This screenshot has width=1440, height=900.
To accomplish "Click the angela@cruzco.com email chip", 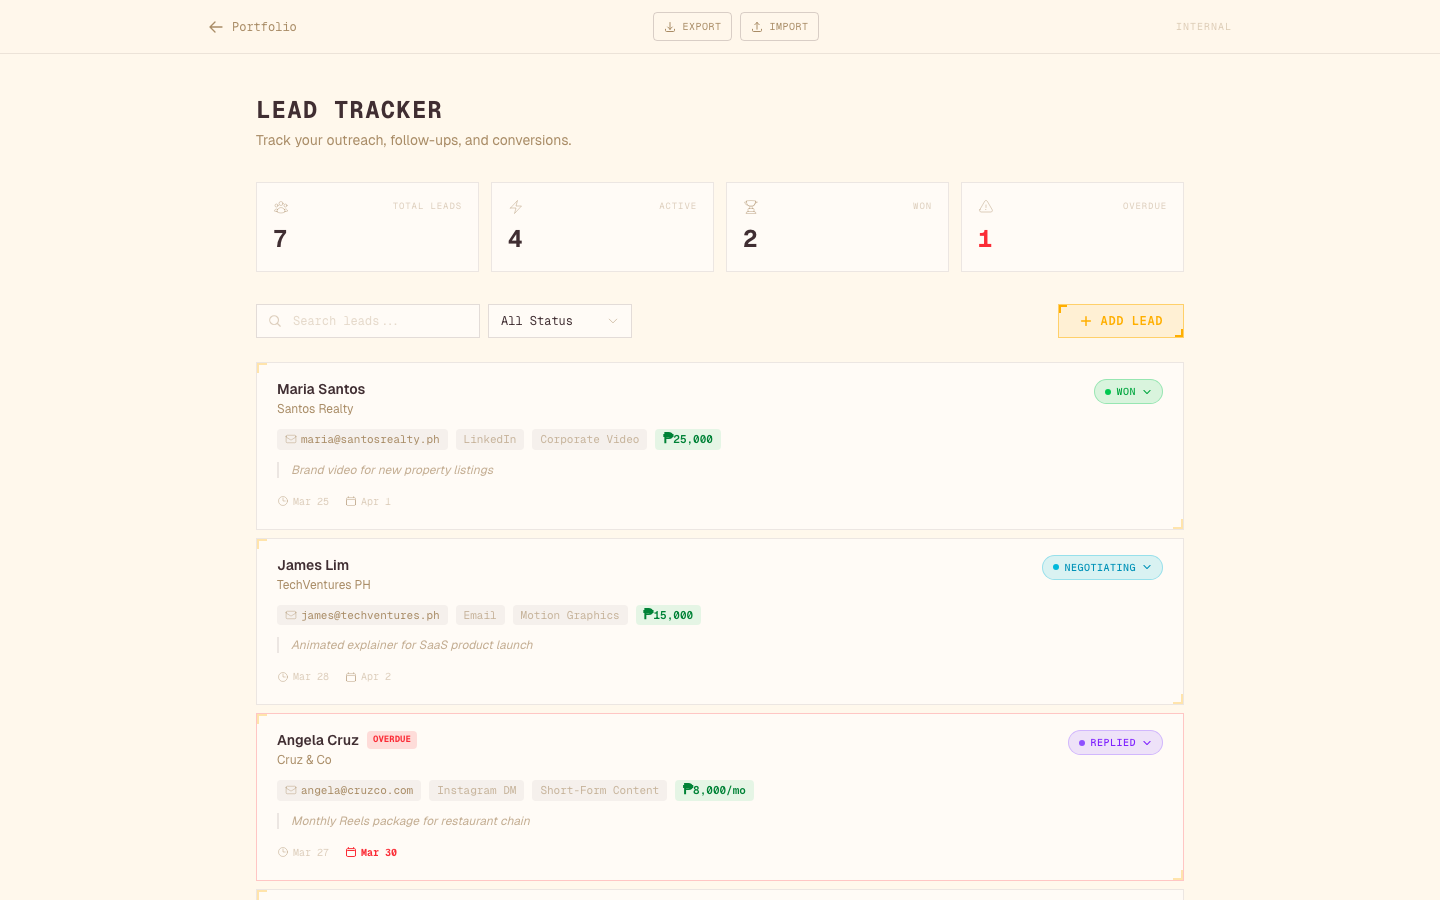I will (349, 790).
